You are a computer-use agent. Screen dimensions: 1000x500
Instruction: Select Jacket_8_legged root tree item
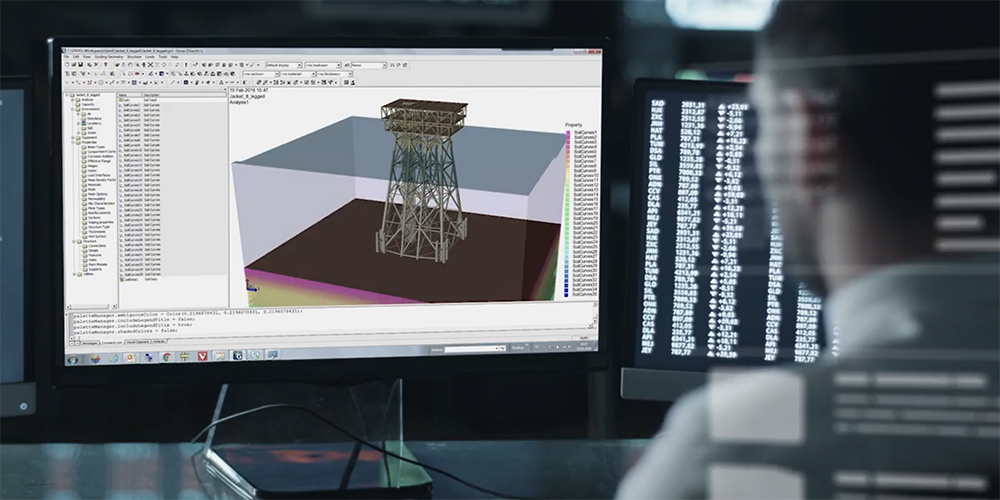pyautogui.click(x=88, y=95)
